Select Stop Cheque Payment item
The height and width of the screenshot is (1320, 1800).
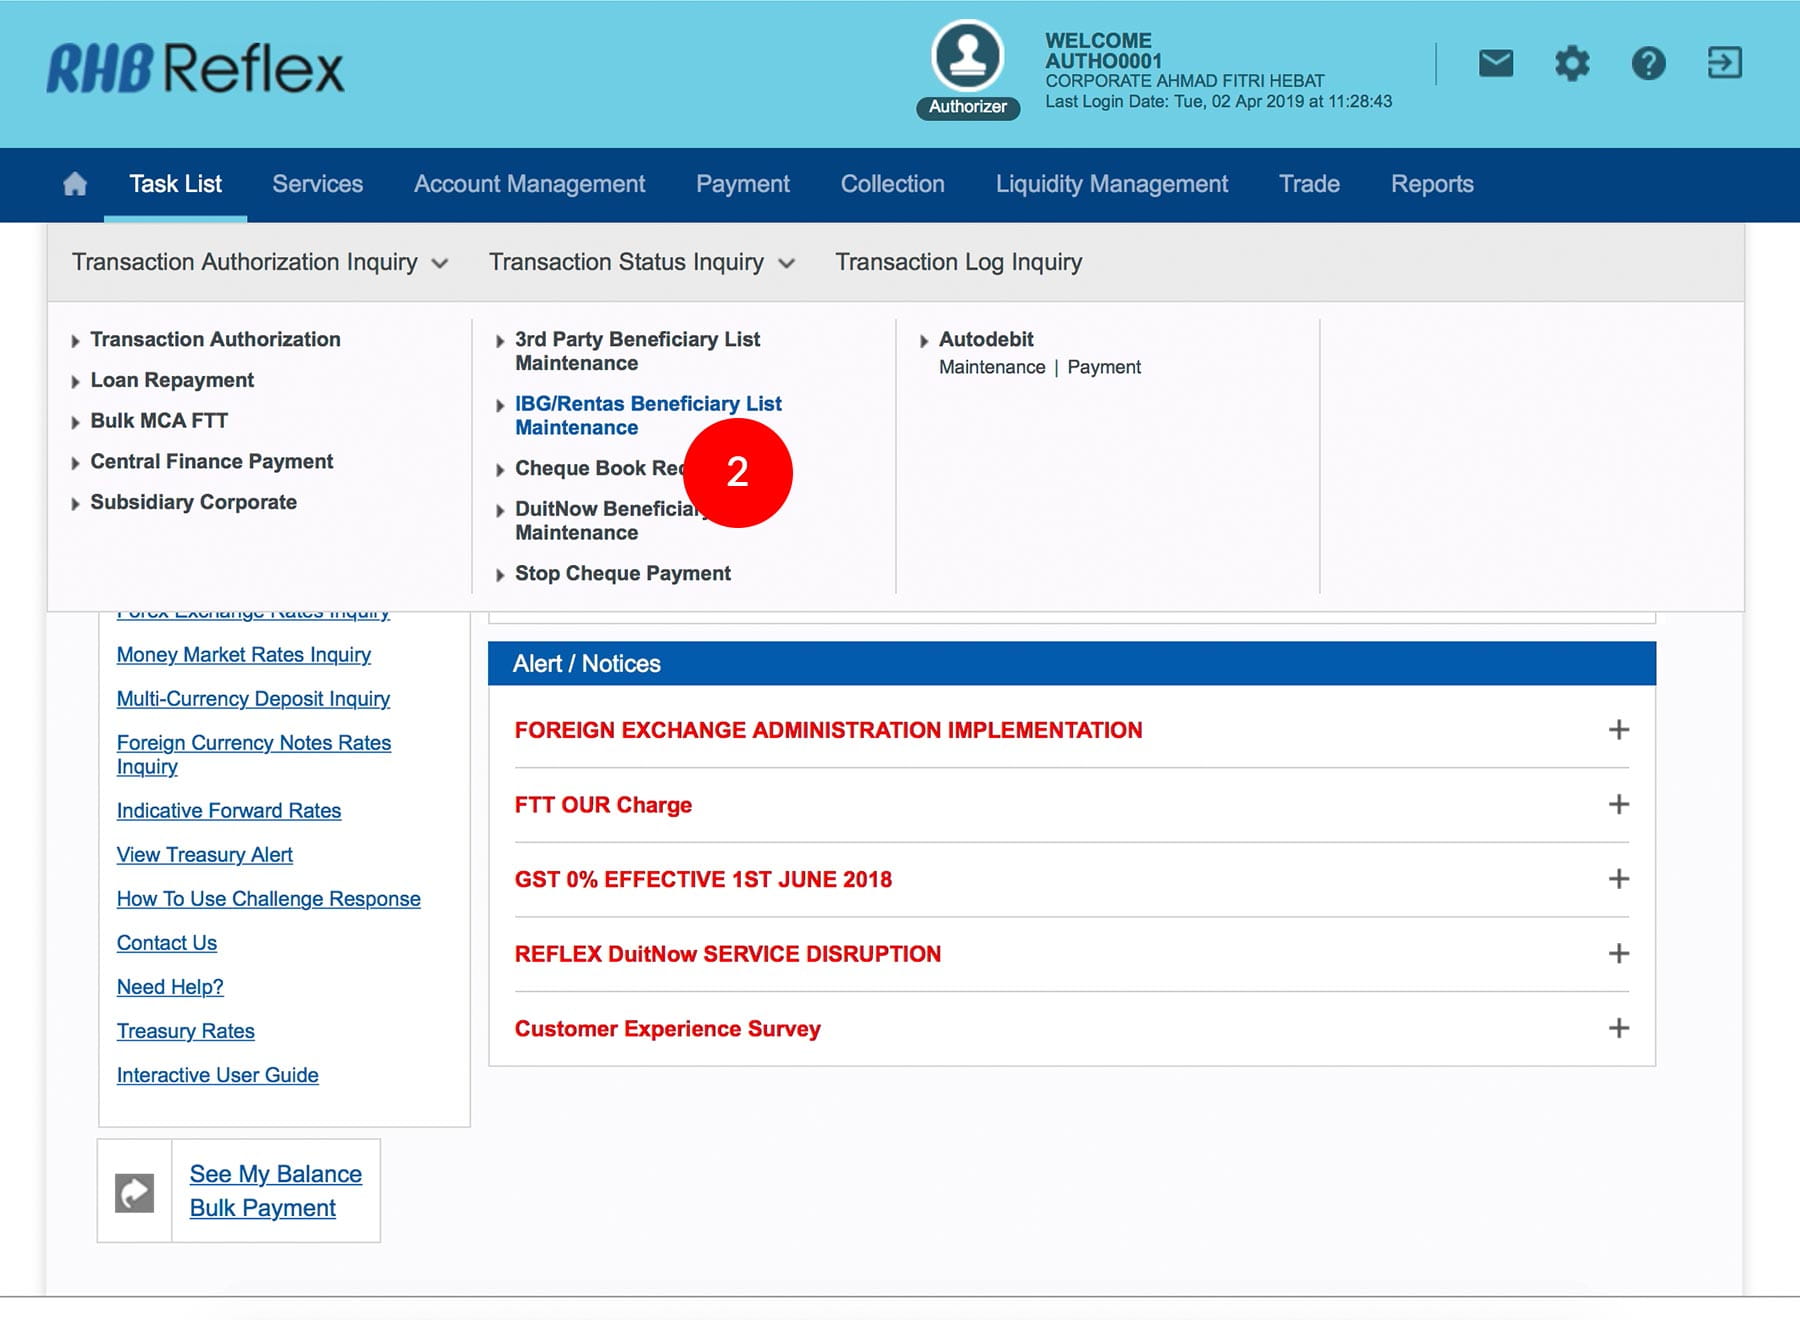[622, 573]
